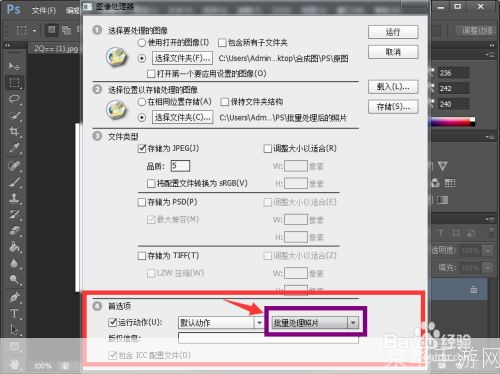The width and height of the screenshot is (500, 374).
Task: Select the History Brush tool
Action: 14,214
